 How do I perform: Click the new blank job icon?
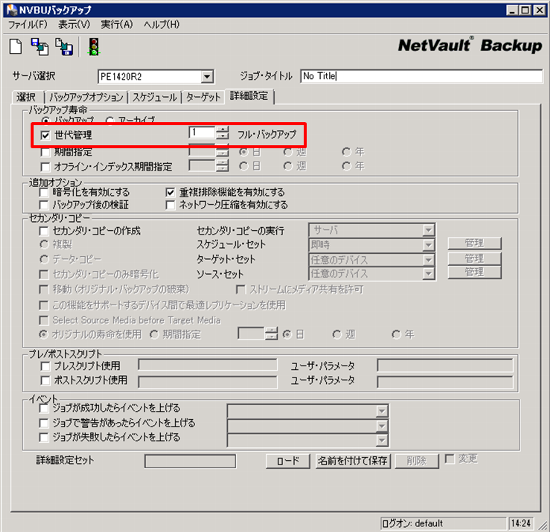(15, 47)
